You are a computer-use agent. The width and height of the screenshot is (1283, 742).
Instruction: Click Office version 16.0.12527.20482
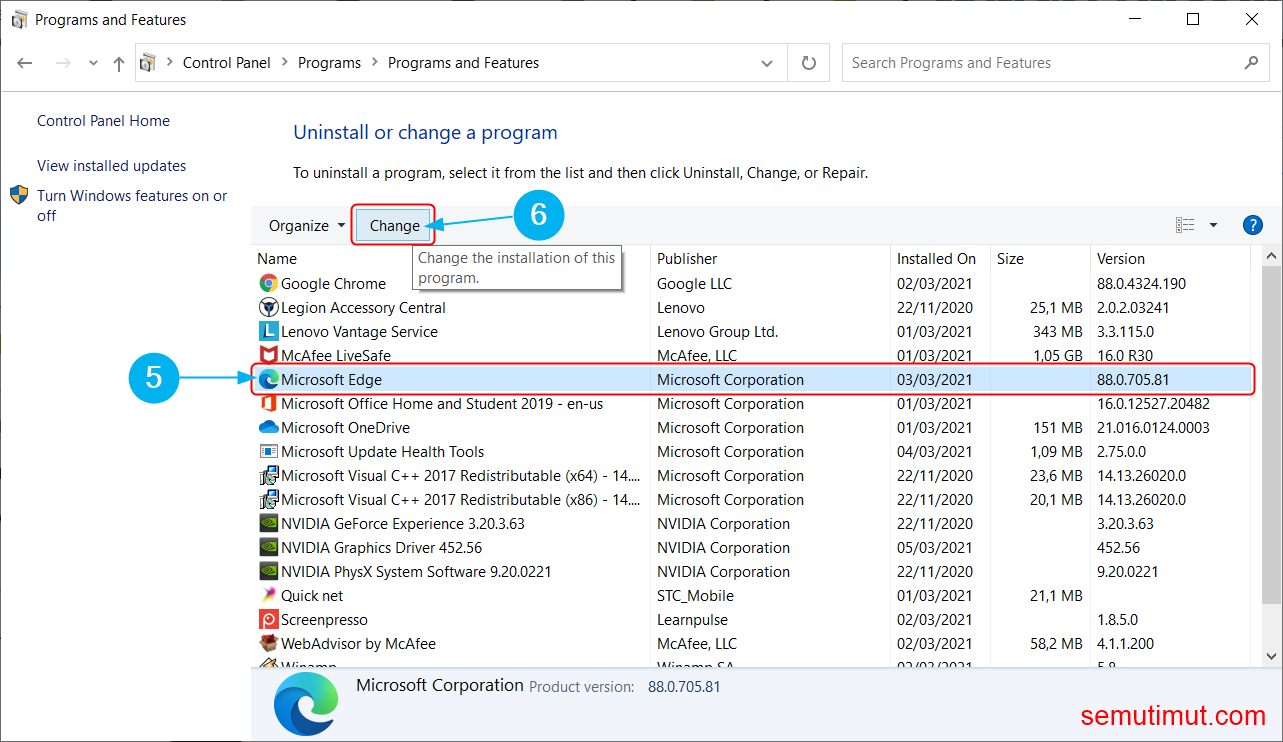click(1153, 404)
